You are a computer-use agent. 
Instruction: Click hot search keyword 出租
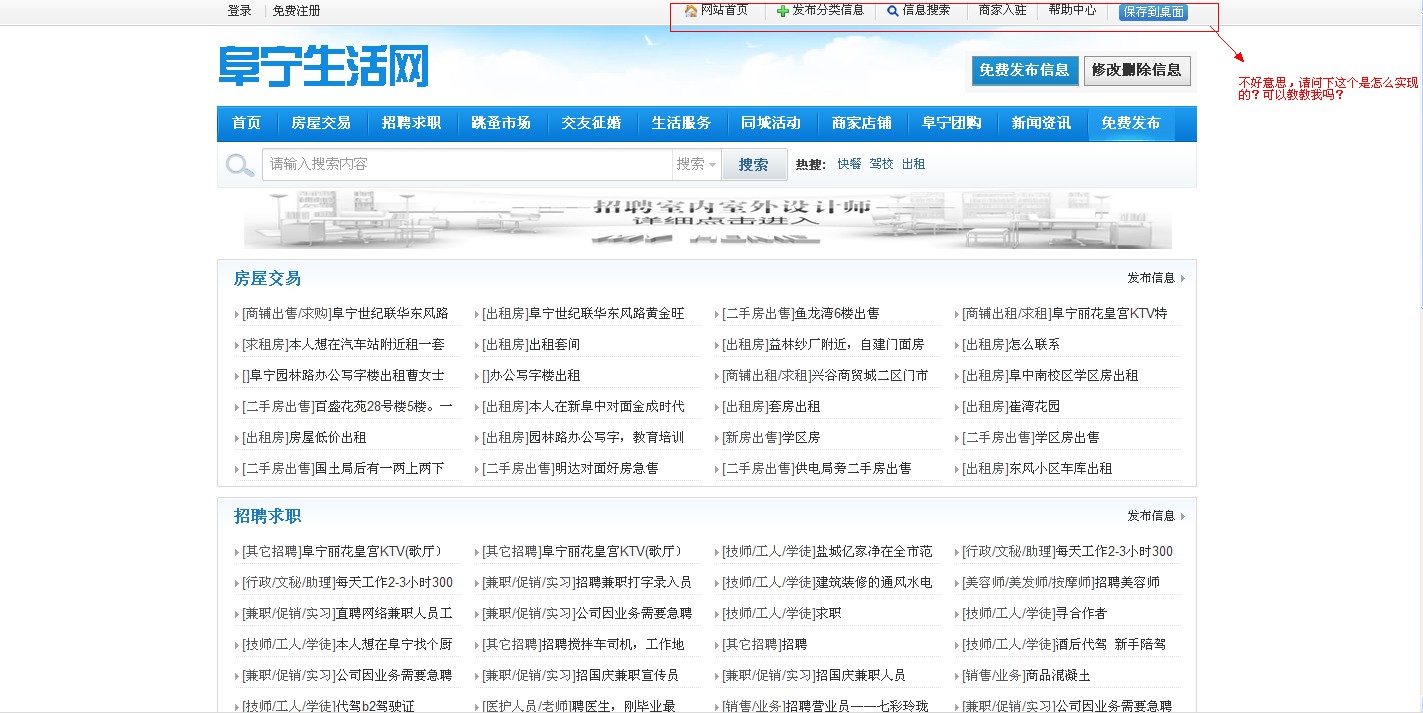pos(913,164)
